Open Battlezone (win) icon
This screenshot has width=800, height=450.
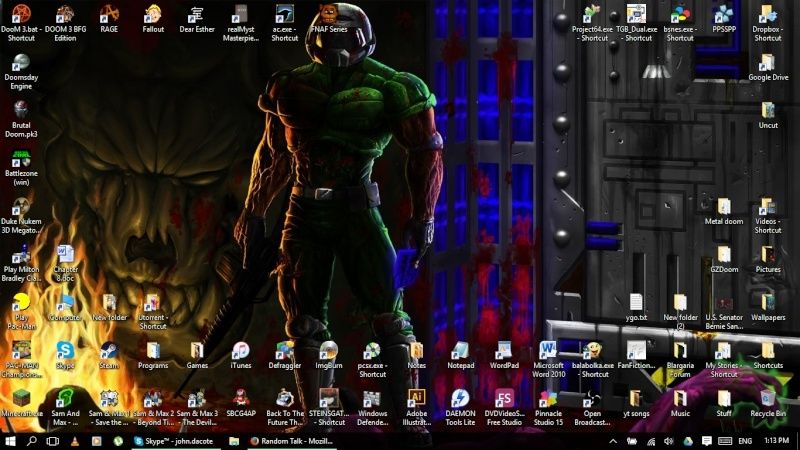click(x=21, y=158)
